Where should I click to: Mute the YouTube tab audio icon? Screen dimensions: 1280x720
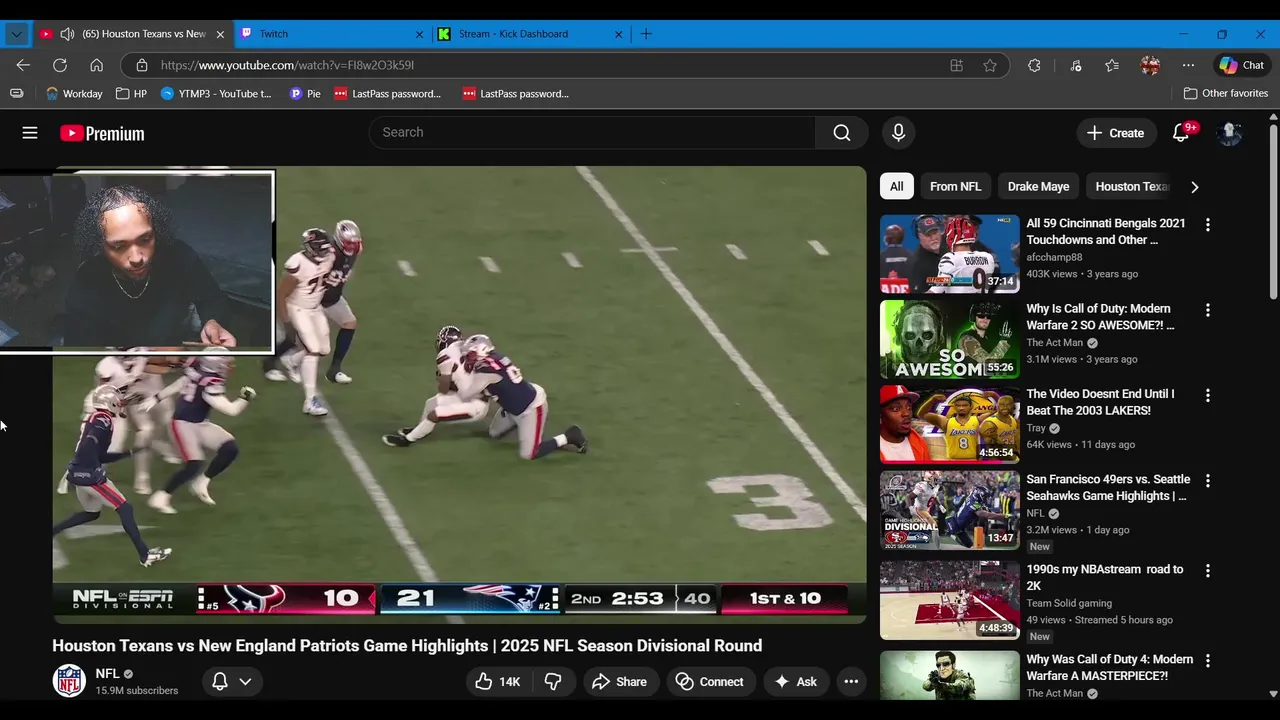point(67,34)
